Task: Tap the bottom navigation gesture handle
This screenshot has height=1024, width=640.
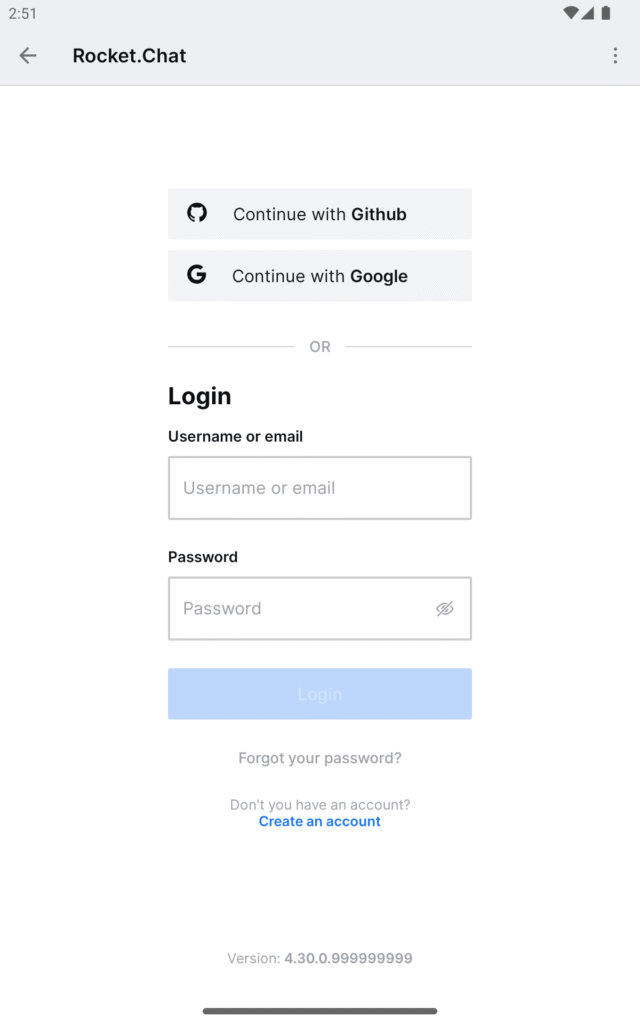Action: pos(320,1011)
